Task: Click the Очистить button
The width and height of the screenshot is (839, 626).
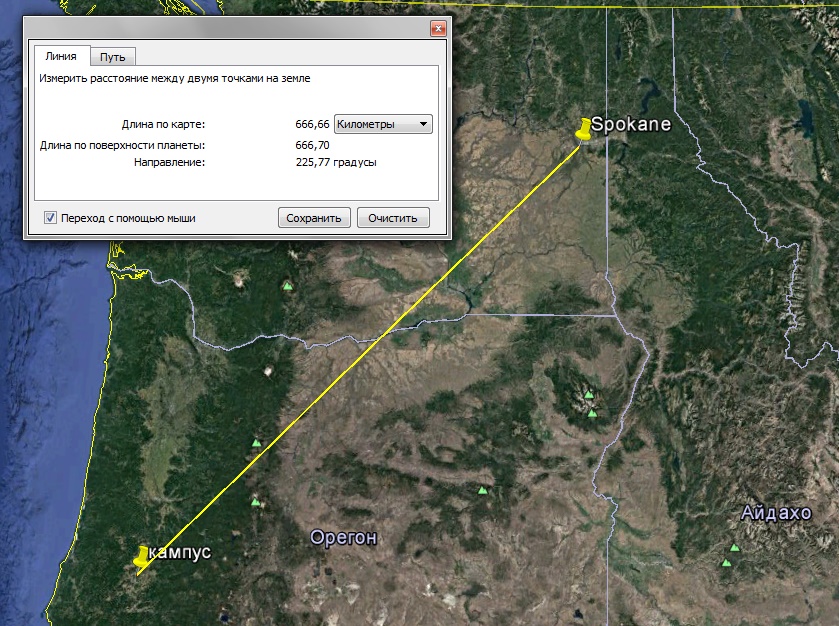Action: pyautogui.click(x=393, y=218)
